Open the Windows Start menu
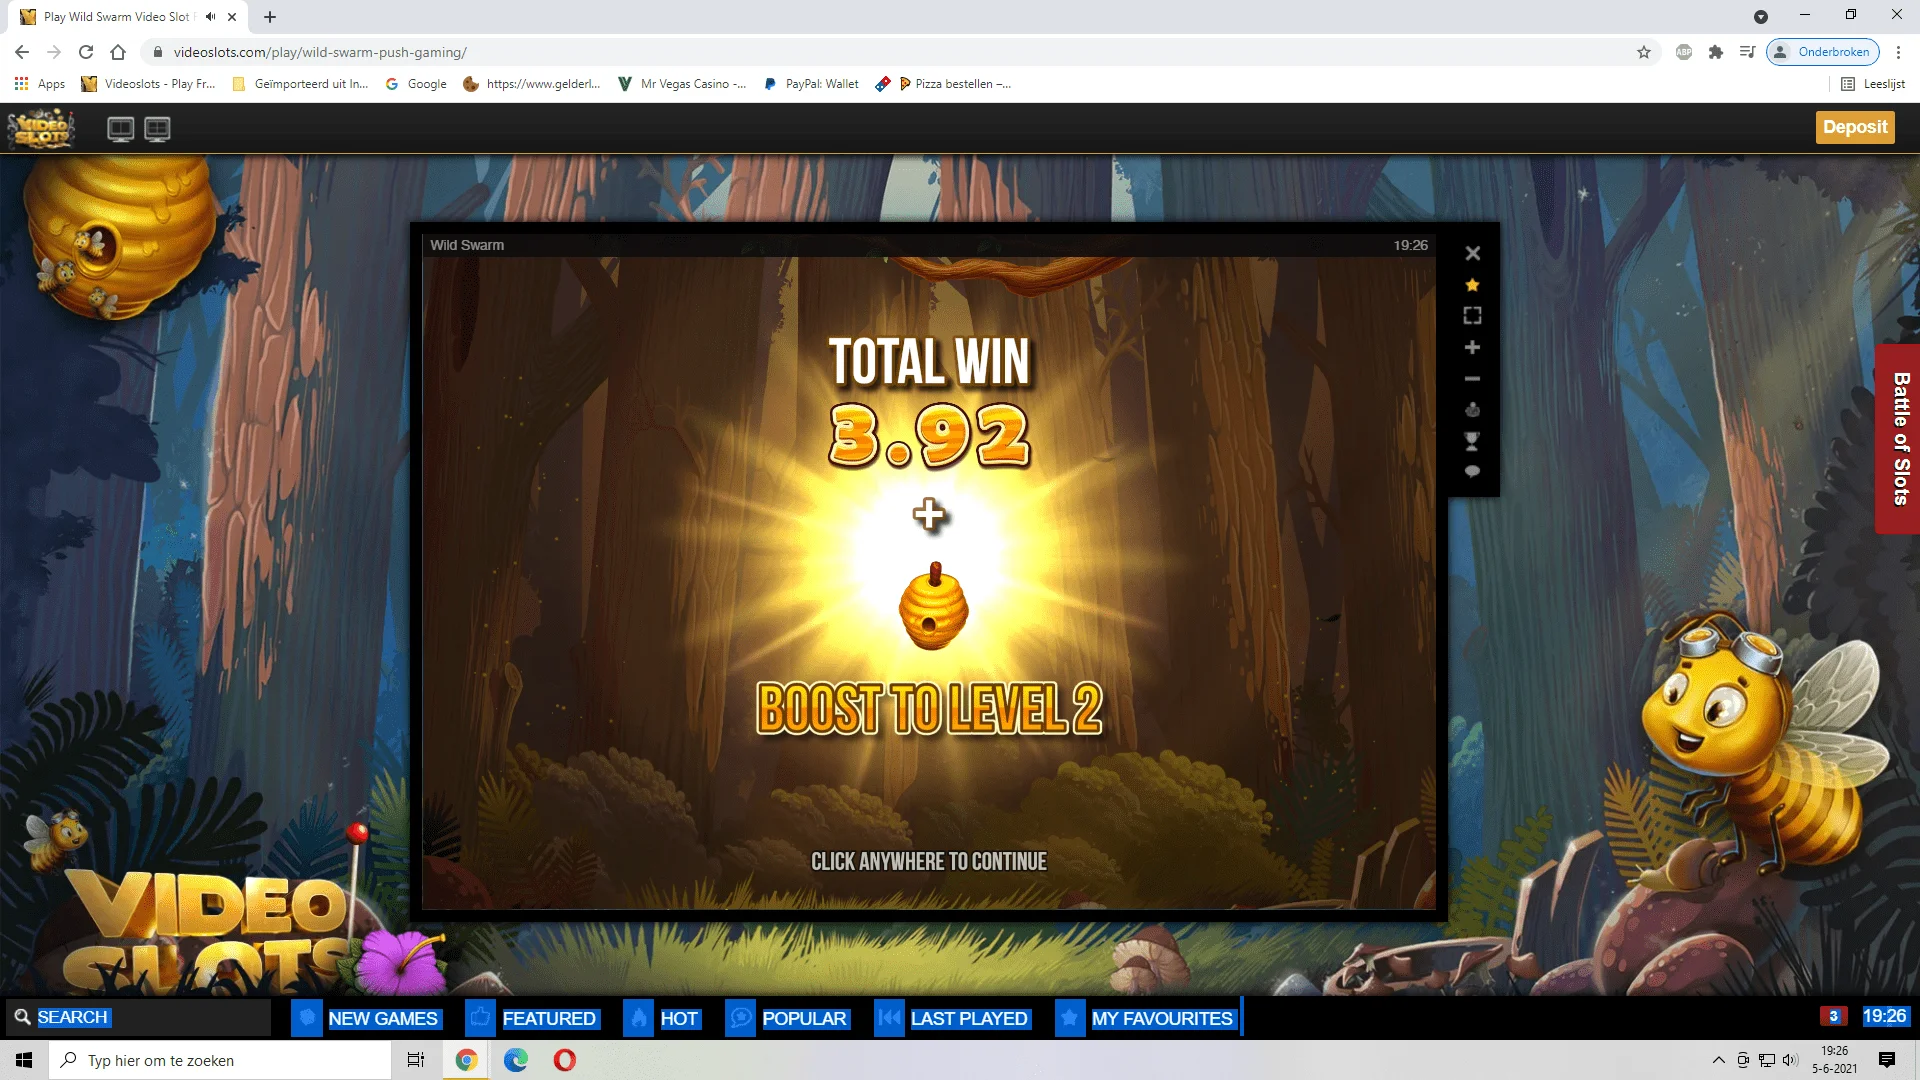1920x1080 pixels. coord(24,1060)
